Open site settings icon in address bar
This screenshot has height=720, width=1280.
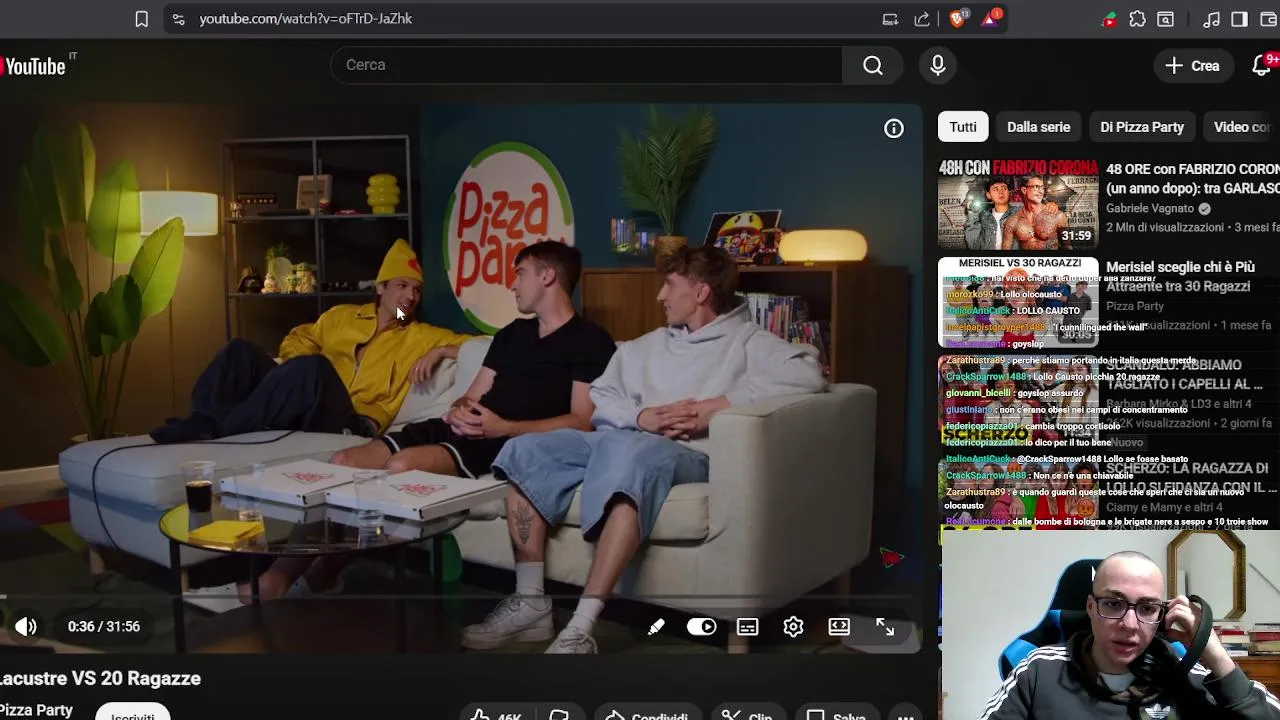[178, 19]
